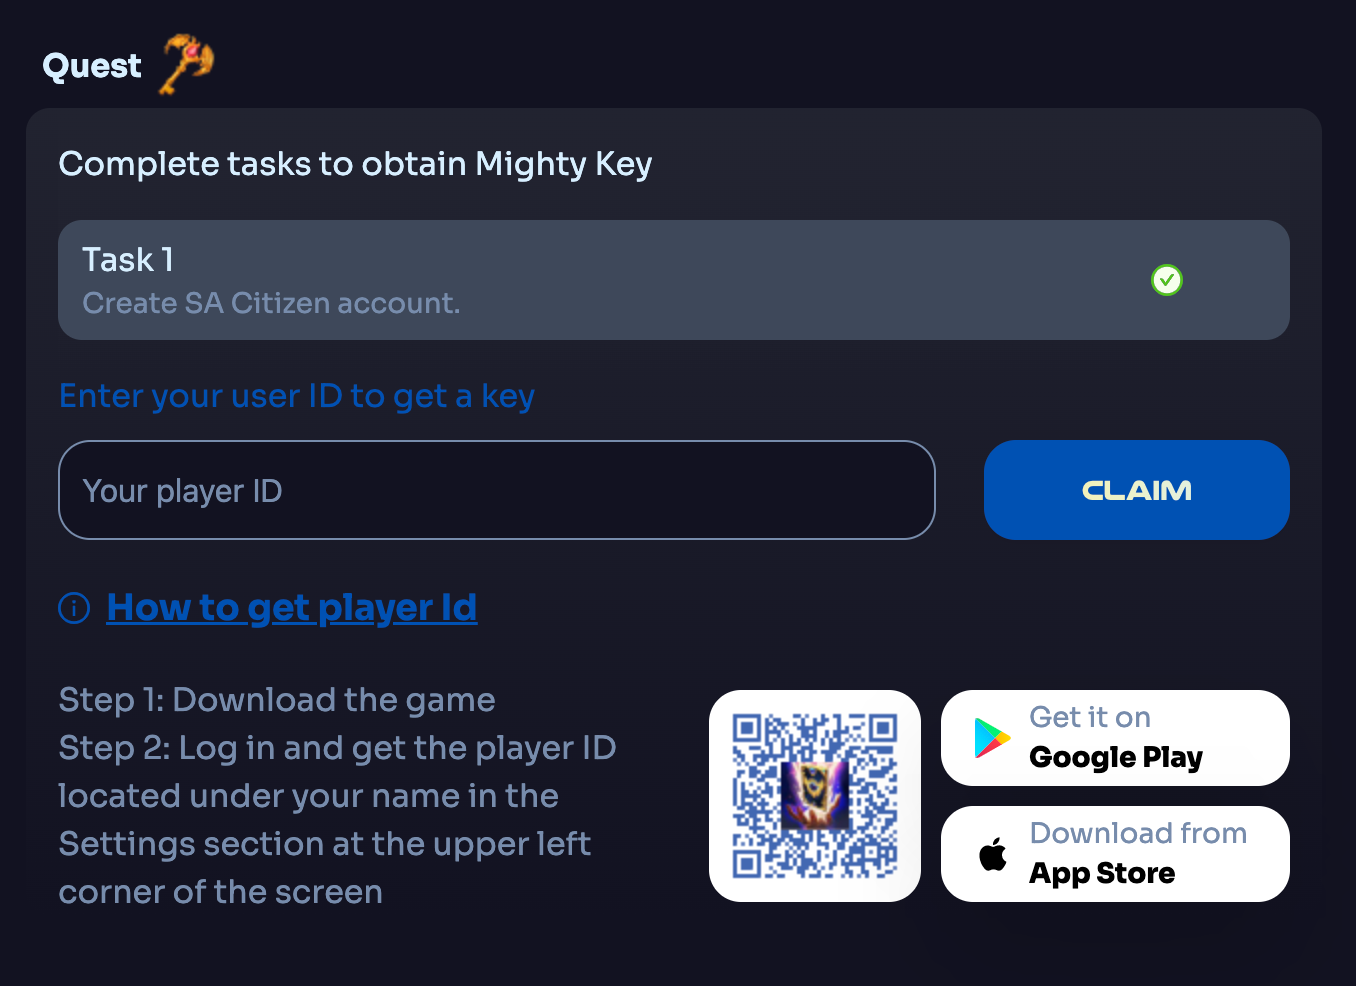Viewport: 1356px width, 986px height.
Task: Open the How to get player Id link
Action: (292, 607)
